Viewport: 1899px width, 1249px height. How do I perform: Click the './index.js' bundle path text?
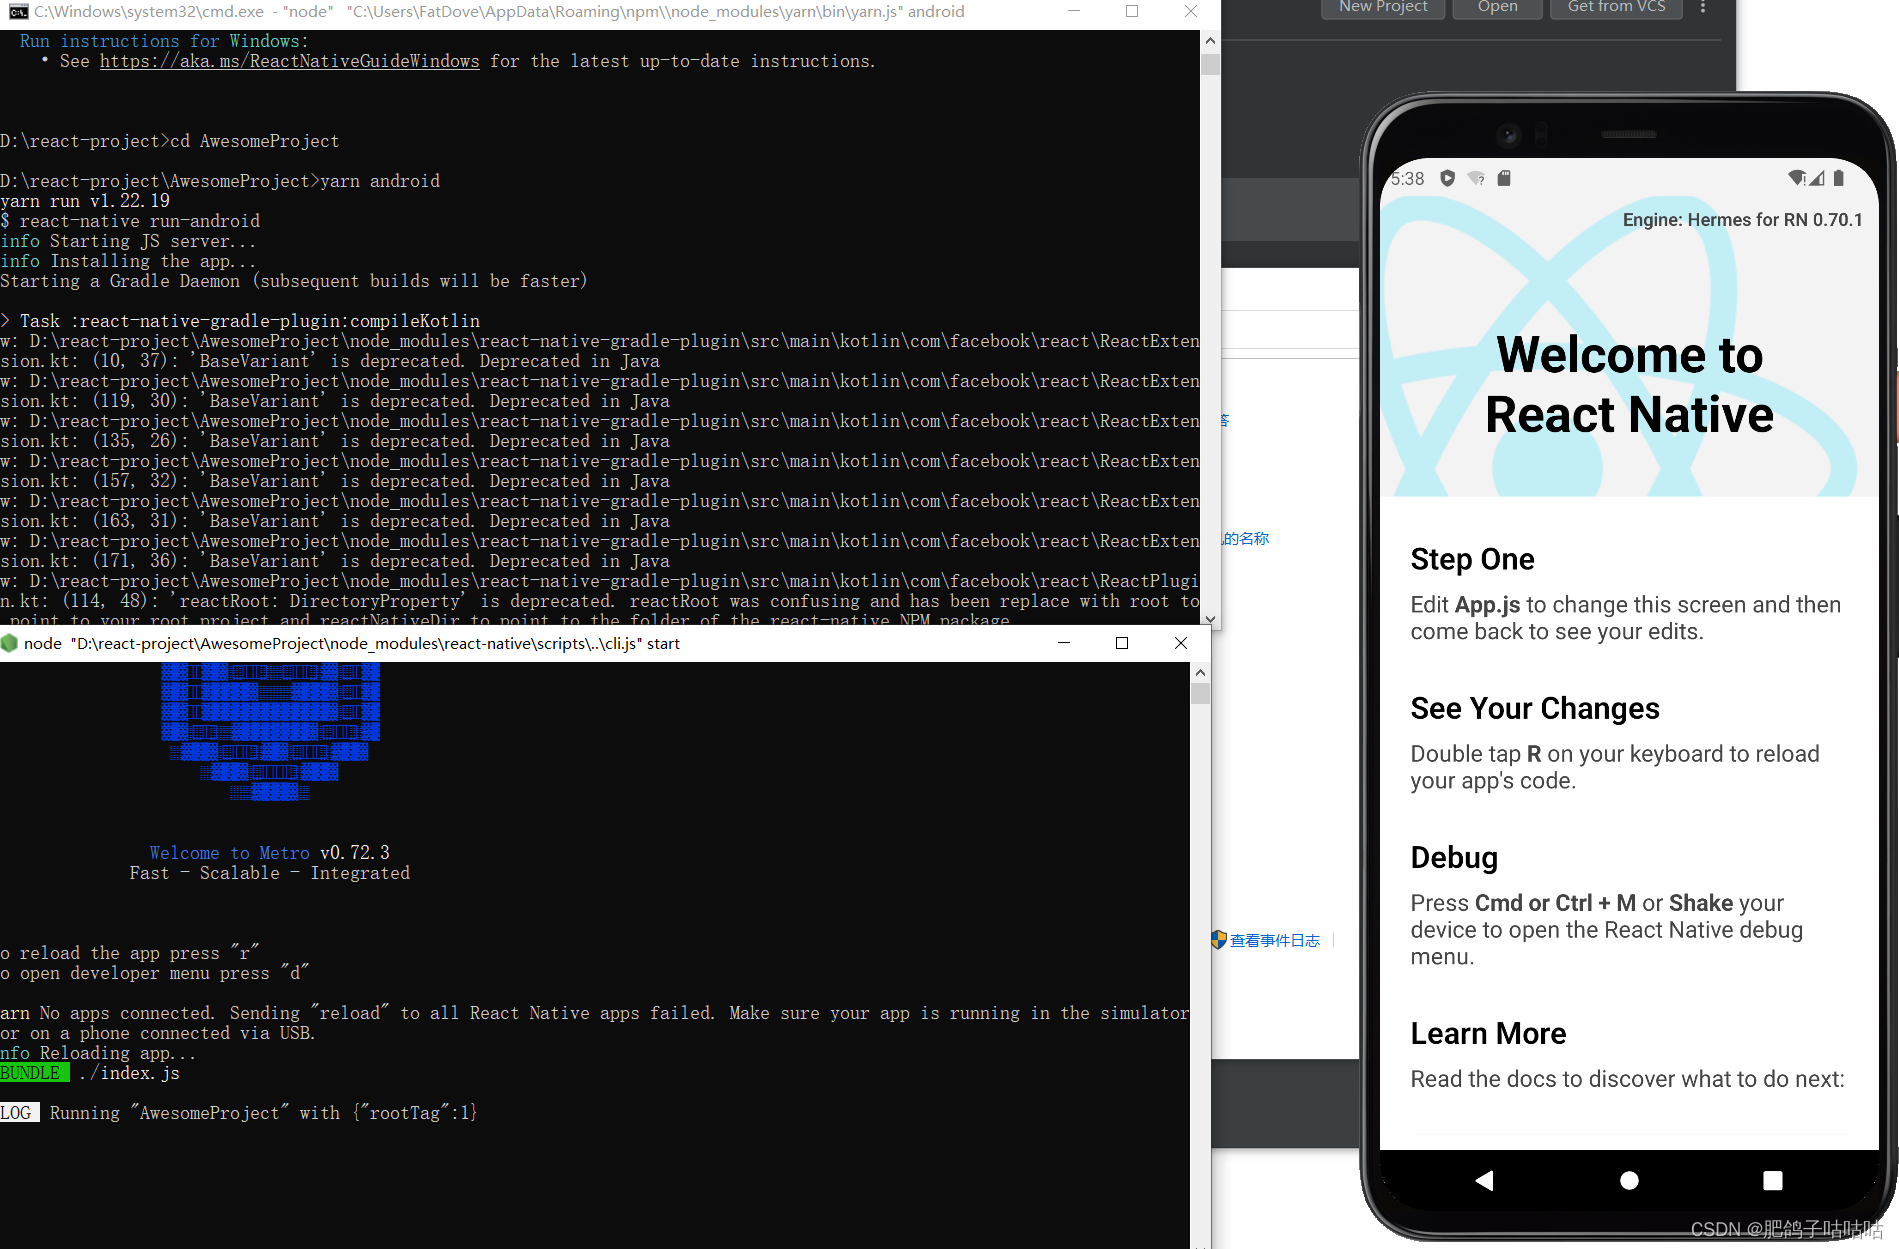pyautogui.click(x=129, y=1073)
